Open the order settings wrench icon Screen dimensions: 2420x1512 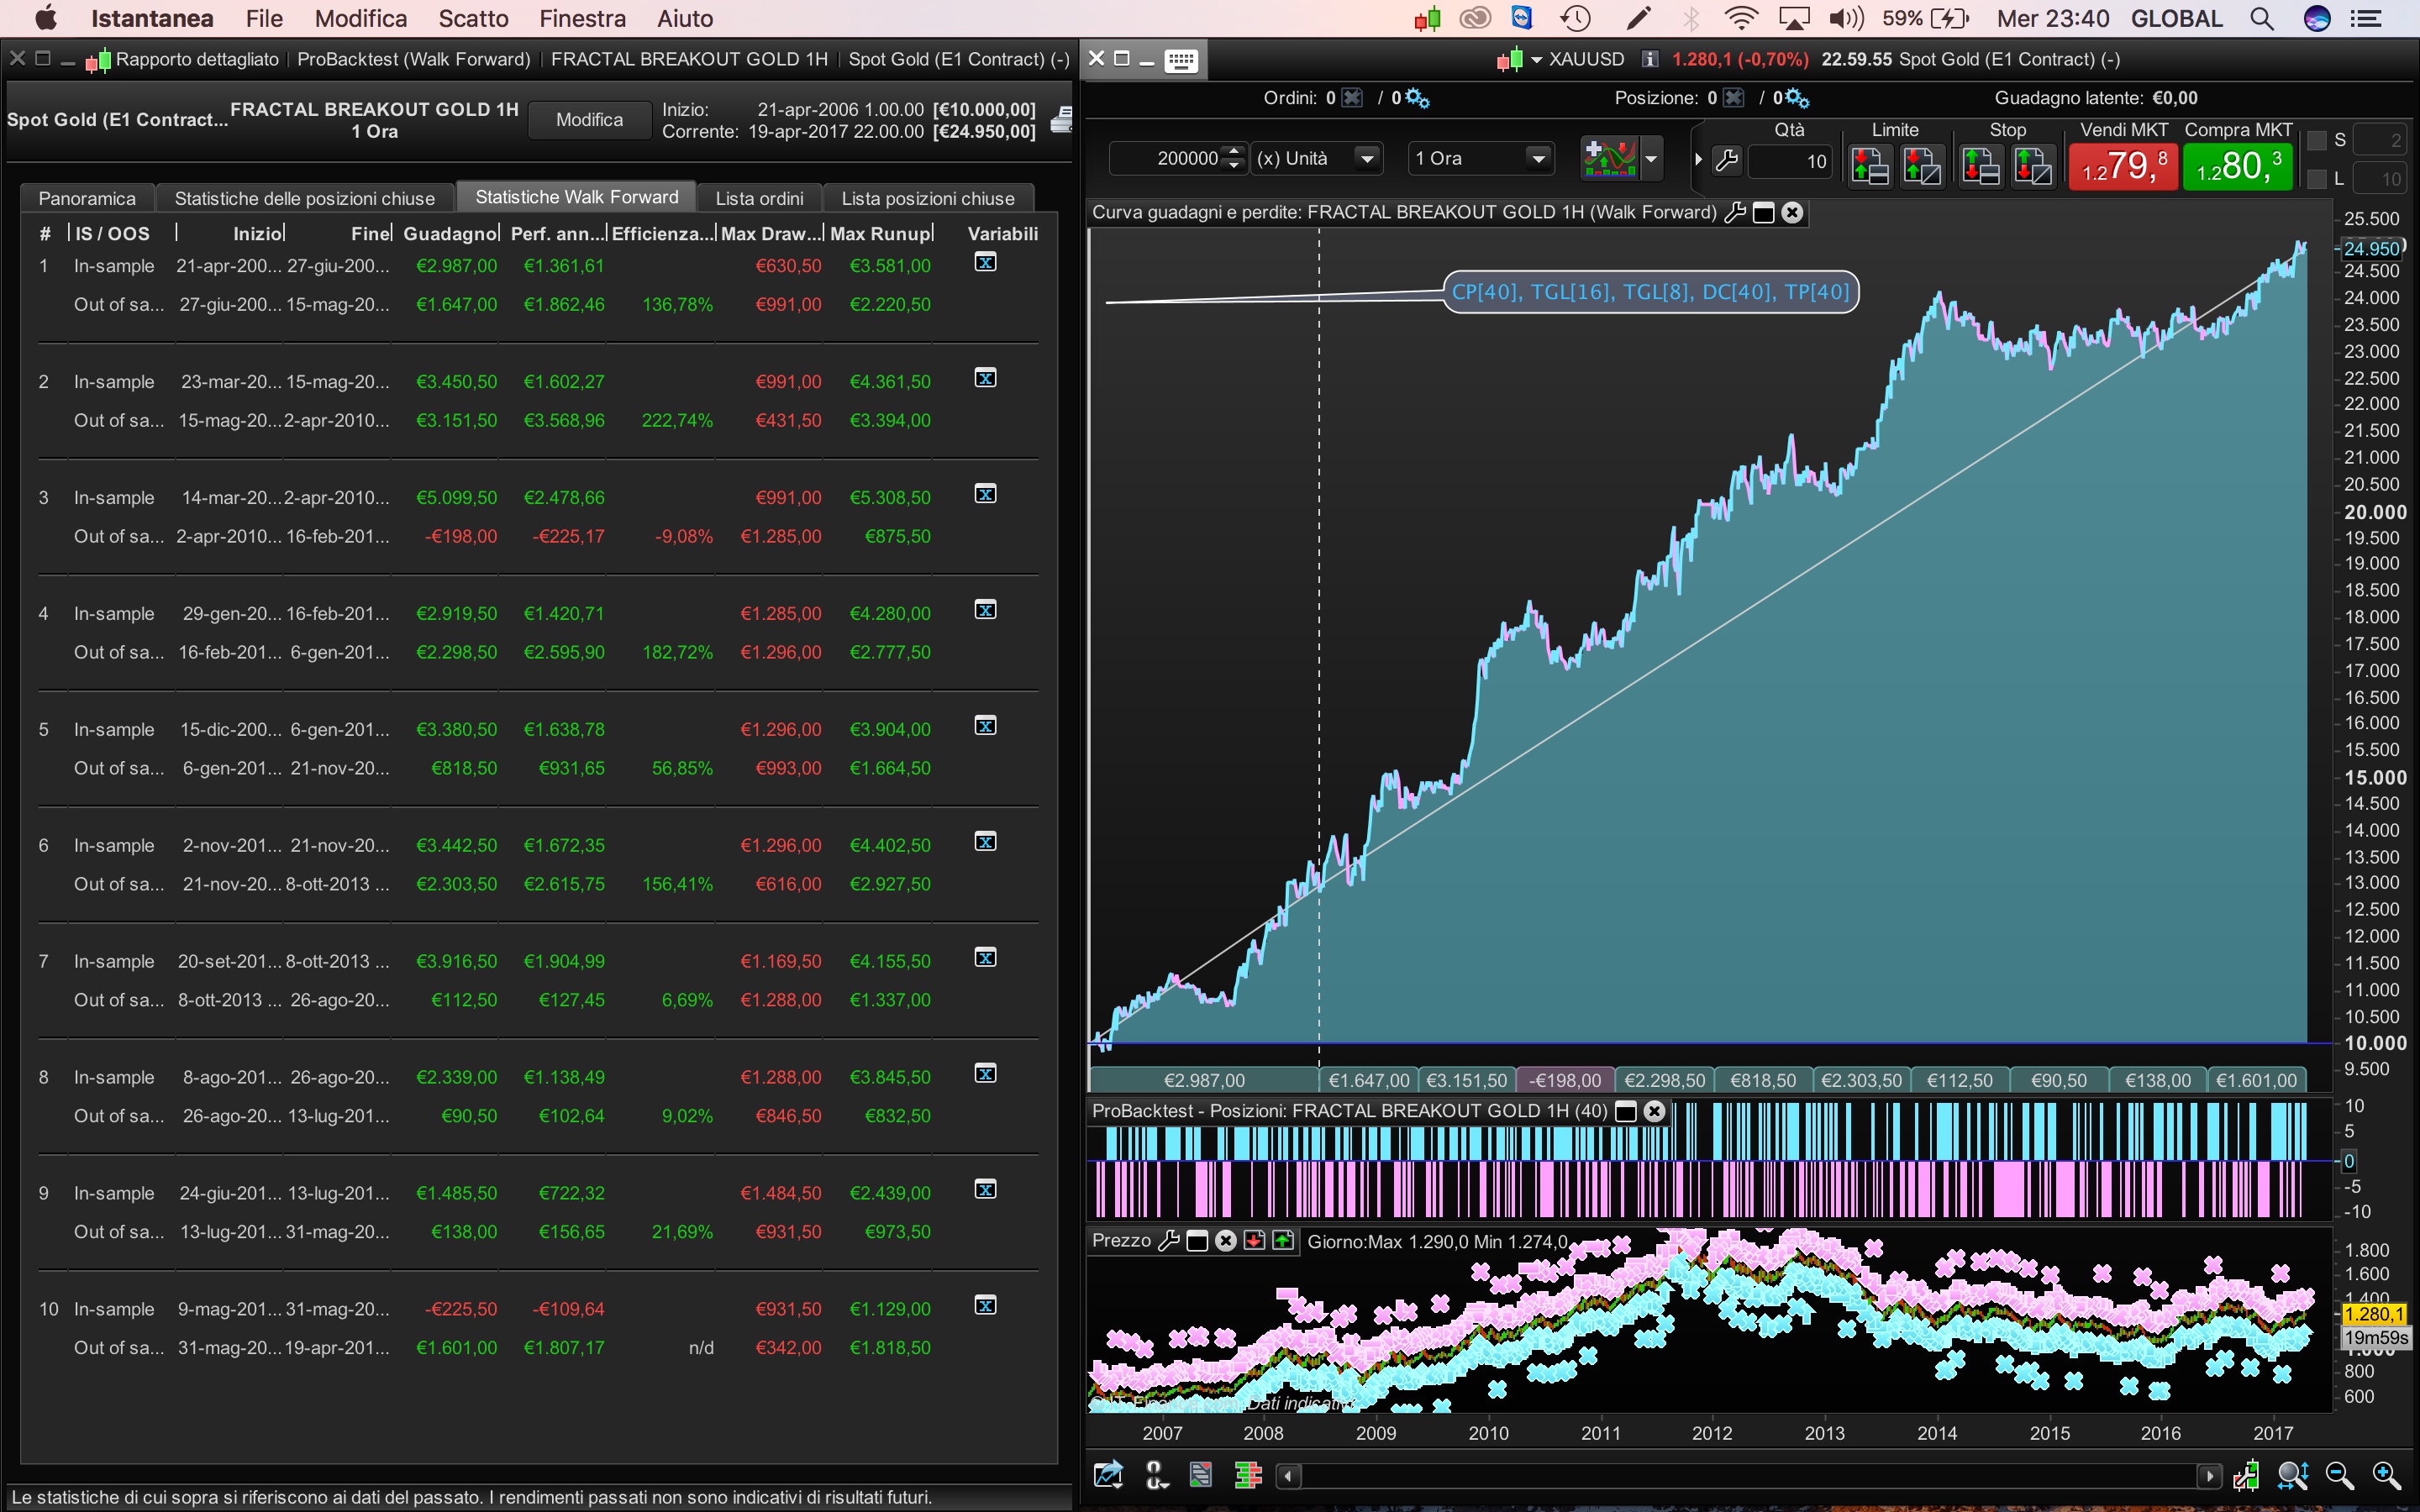click(1727, 160)
